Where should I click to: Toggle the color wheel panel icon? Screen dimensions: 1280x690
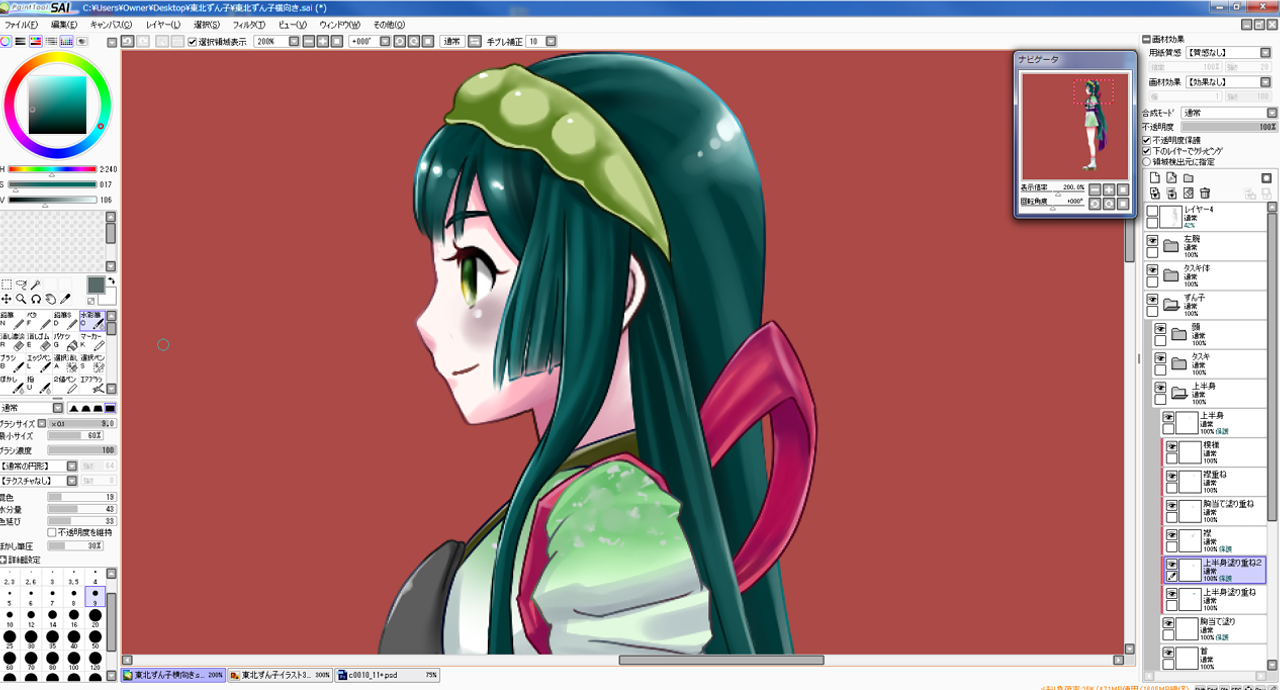tap(6, 41)
